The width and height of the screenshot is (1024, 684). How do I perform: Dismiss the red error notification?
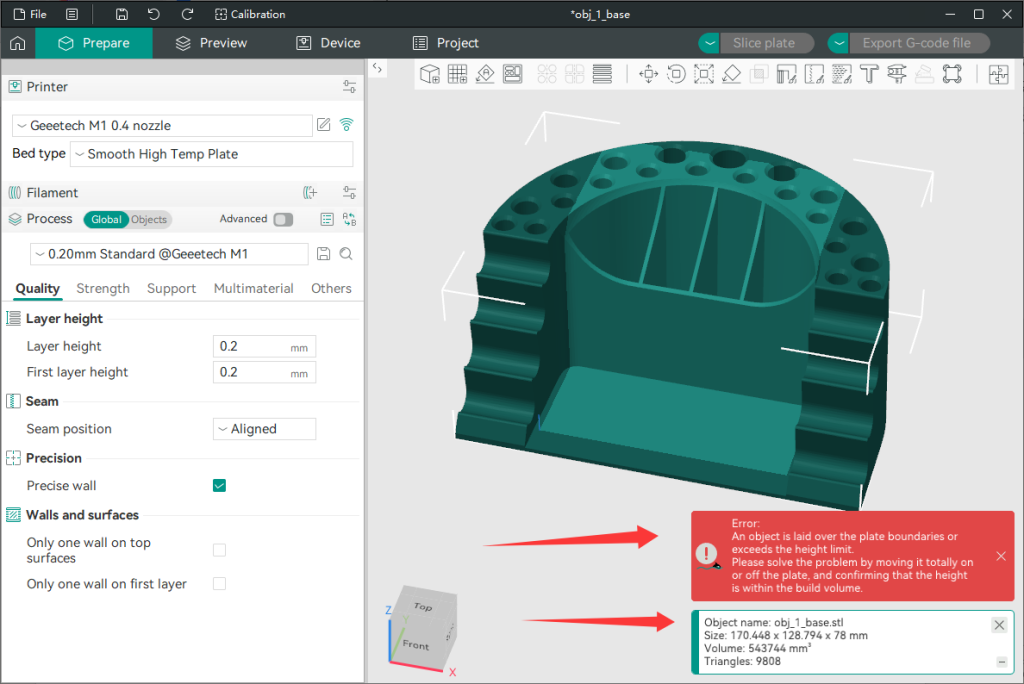[1001, 556]
